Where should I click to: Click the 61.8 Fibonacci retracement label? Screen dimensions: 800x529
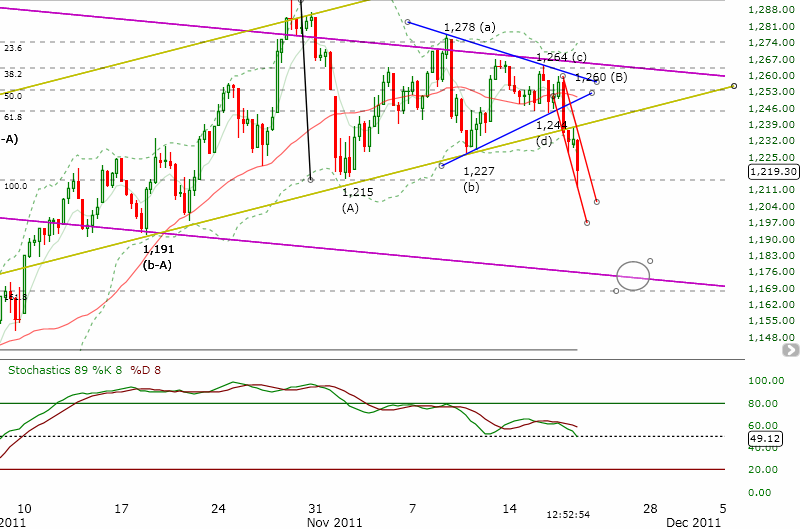pos(13,117)
